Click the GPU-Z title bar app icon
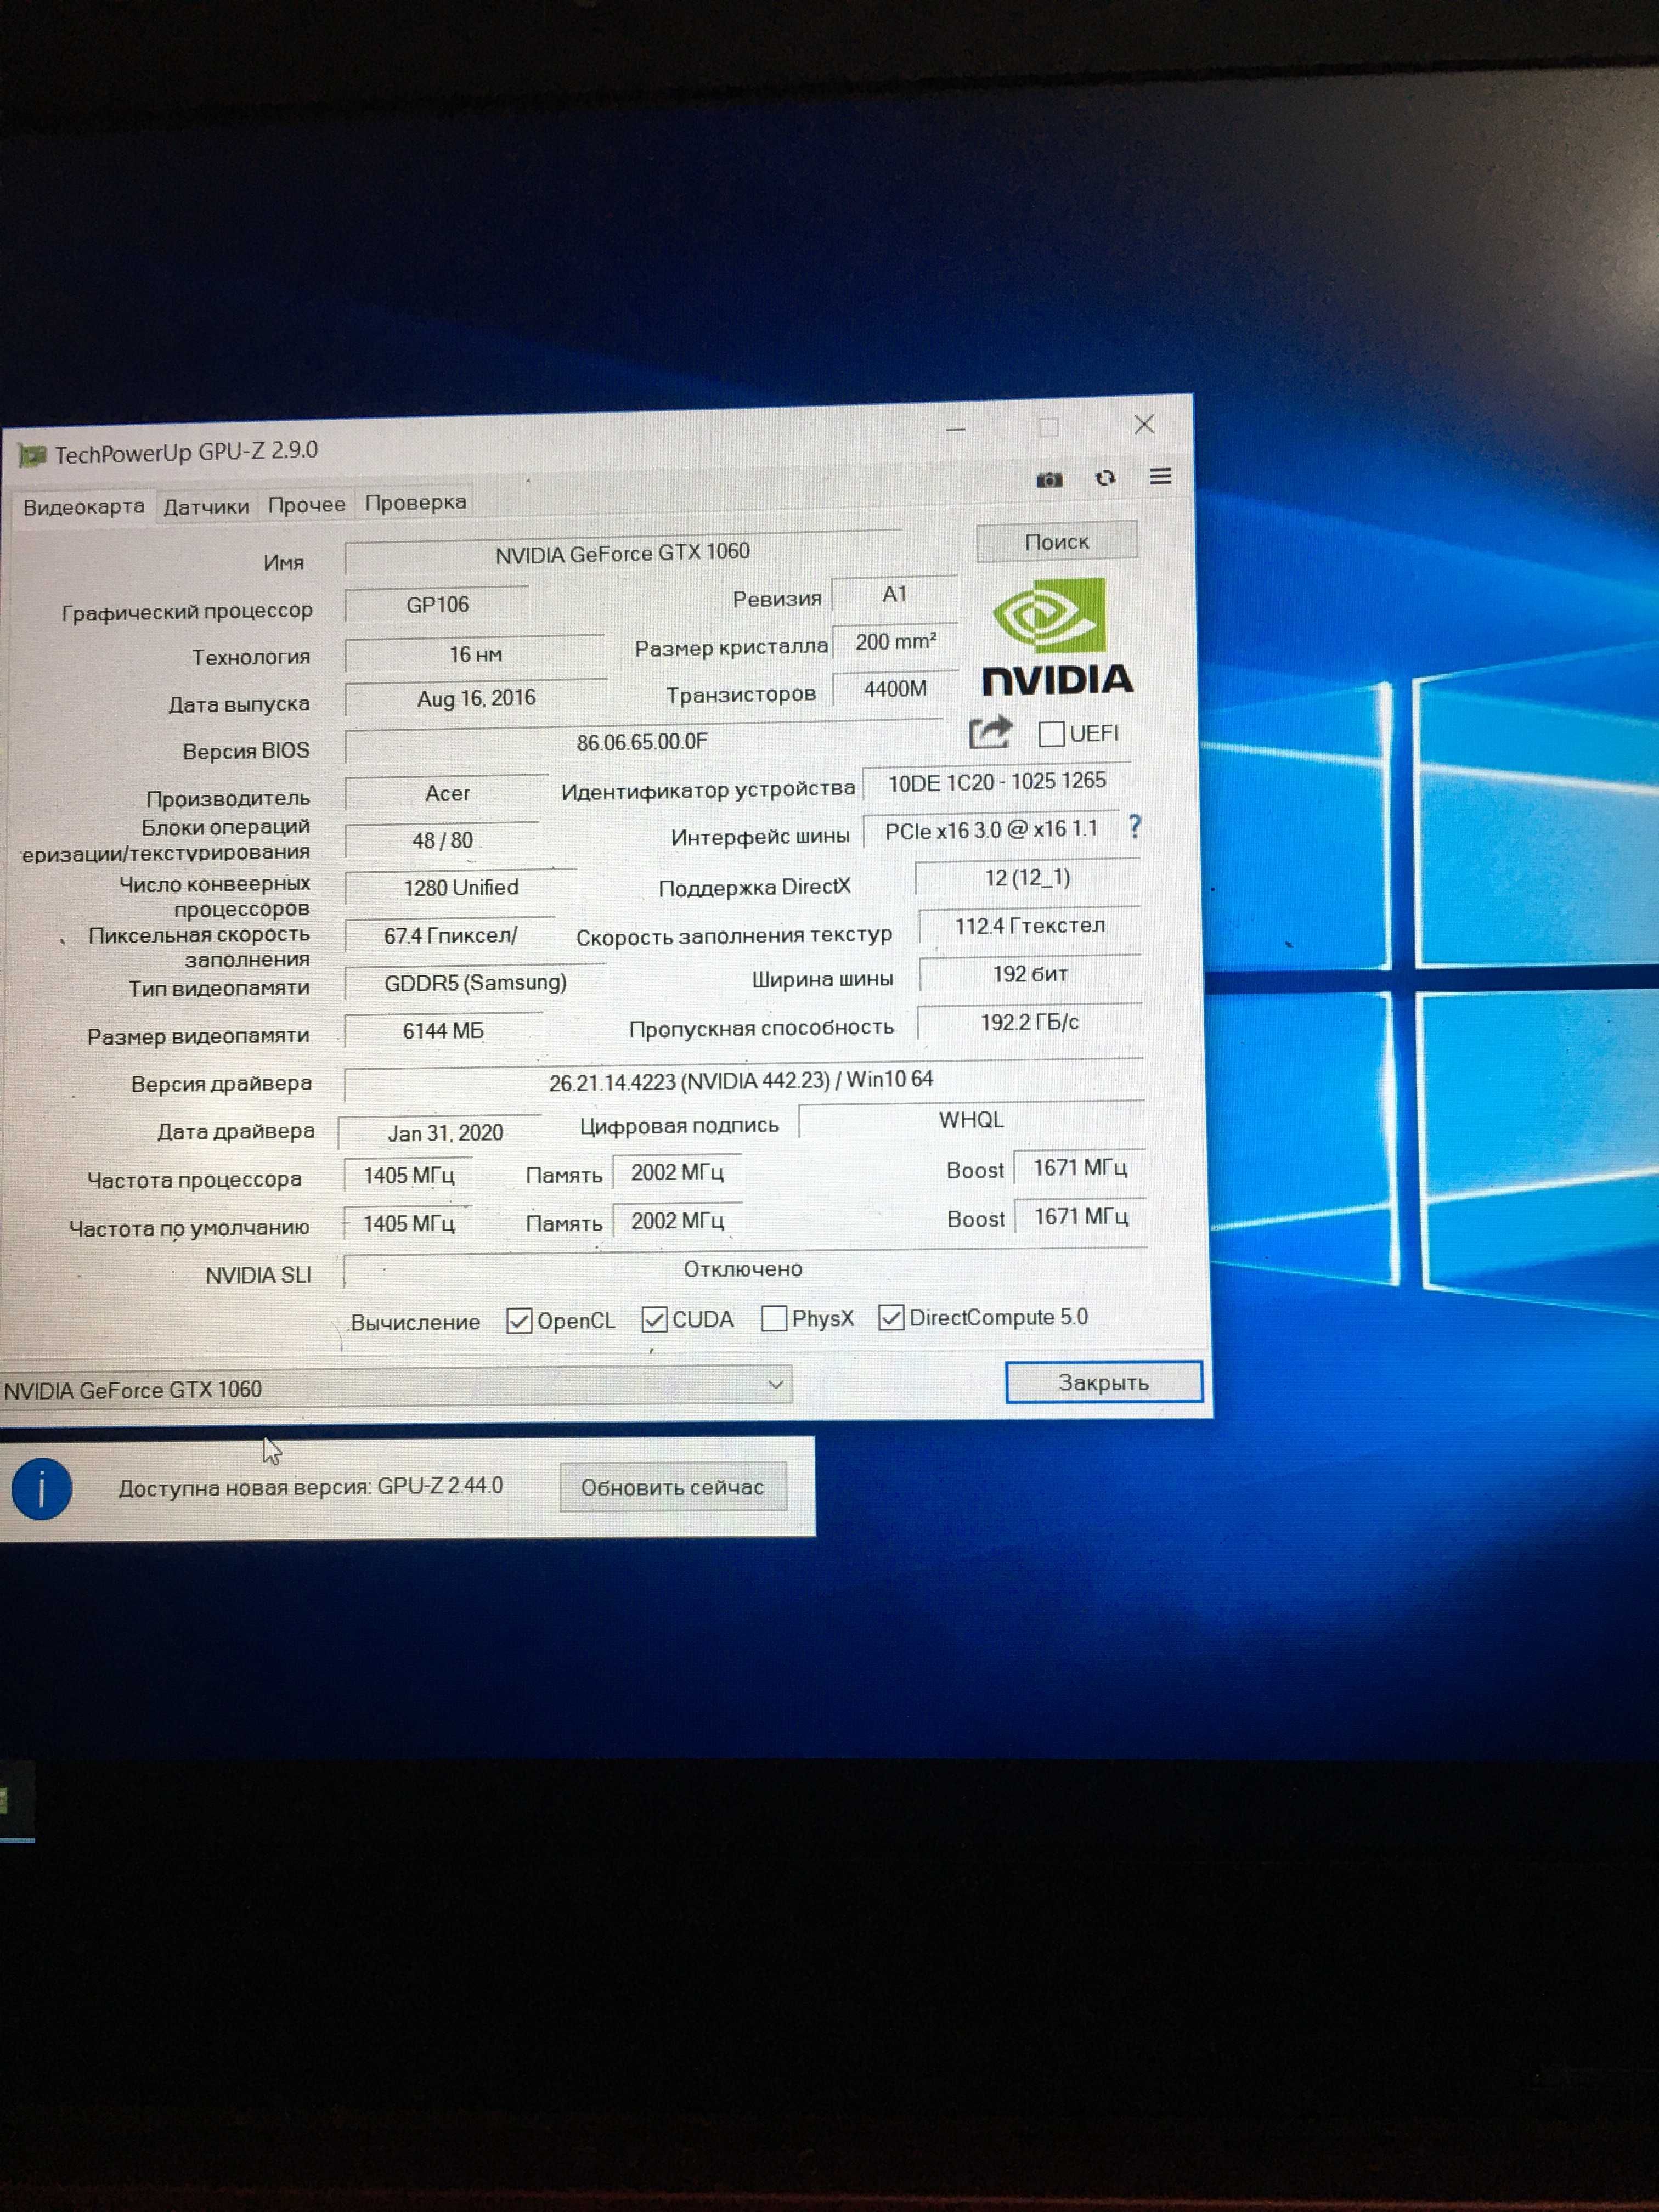This screenshot has height=2212, width=1659. click(32, 456)
